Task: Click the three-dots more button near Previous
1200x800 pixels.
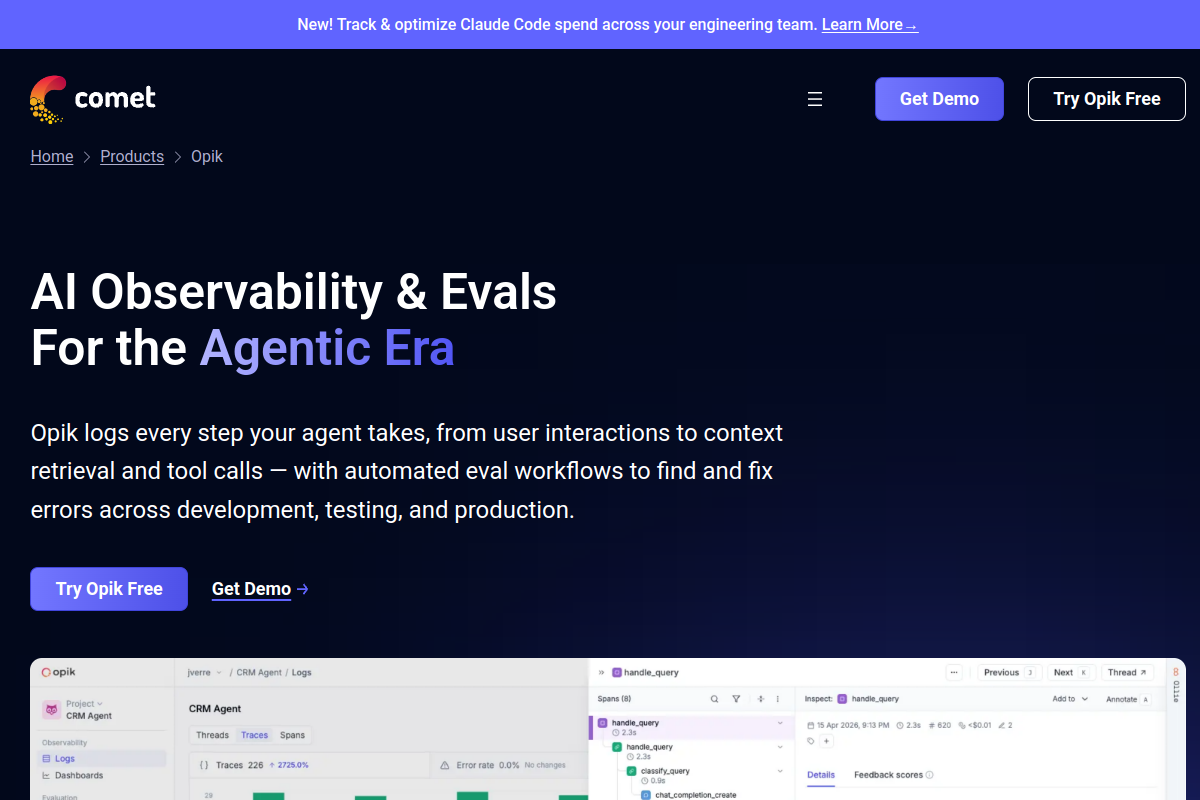Action: 954,673
